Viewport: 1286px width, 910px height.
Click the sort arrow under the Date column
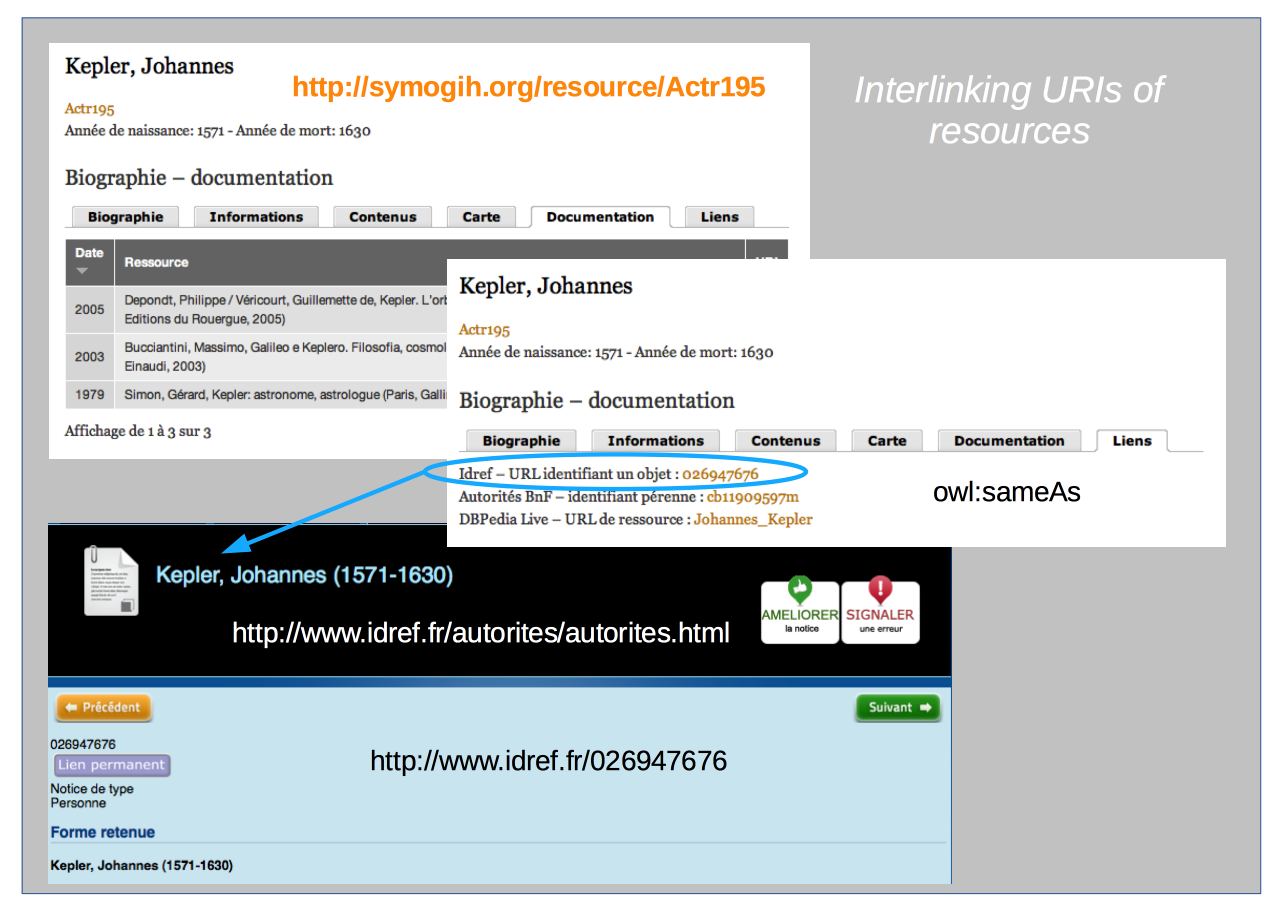(82, 271)
